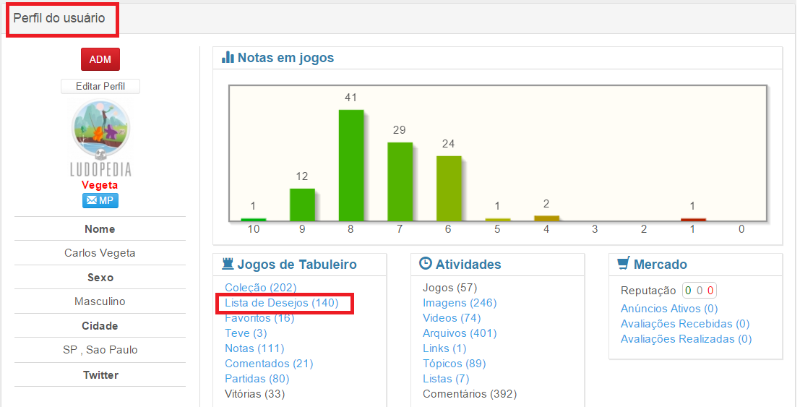Click the shopping cart icon beside Mercado
Screen dimensions: 800x407
pos(623,265)
